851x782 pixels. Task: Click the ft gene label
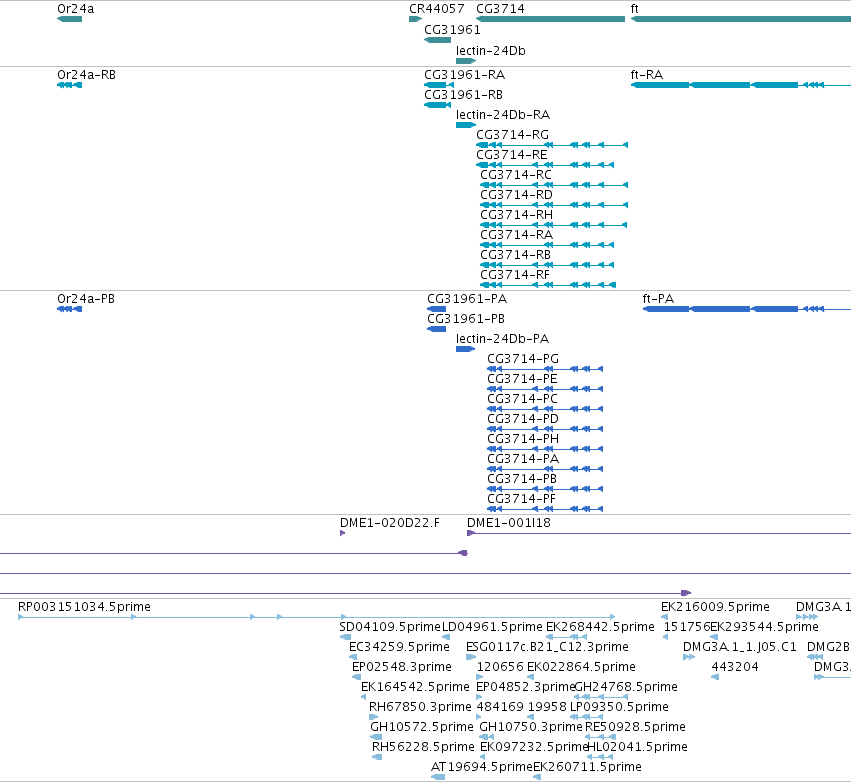pos(634,9)
